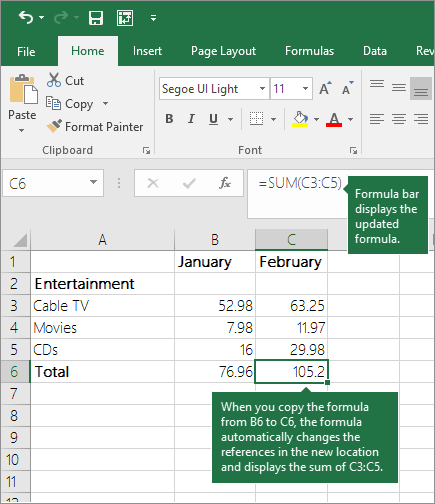Toggle Underline formatting
Screen dimensions: 435x504
point(213,119)
